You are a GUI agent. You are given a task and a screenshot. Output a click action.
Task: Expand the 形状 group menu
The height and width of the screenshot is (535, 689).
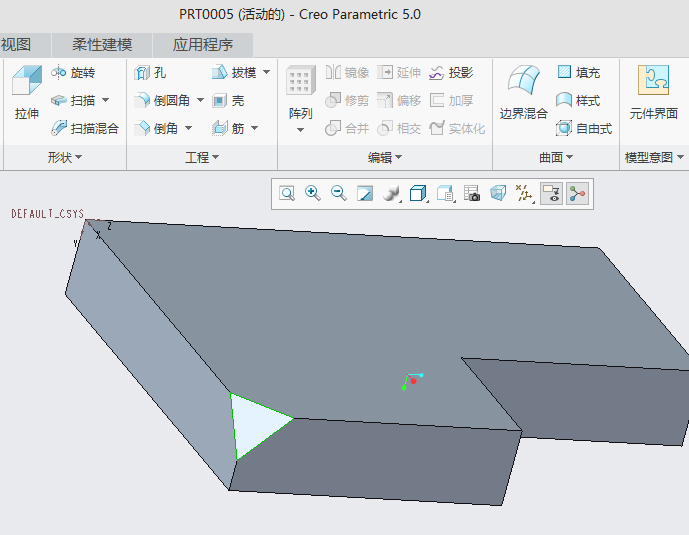pos(65,157)
